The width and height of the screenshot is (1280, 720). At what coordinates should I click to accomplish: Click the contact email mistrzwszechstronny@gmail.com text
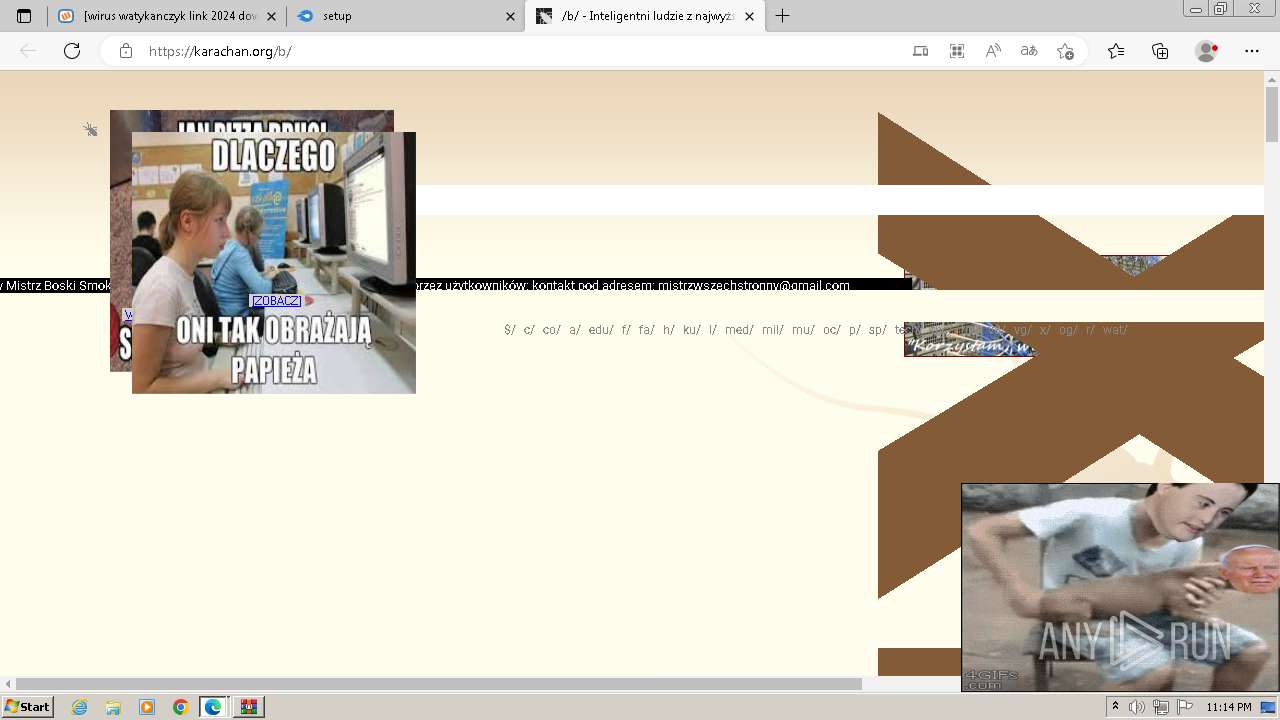(754, 285)
